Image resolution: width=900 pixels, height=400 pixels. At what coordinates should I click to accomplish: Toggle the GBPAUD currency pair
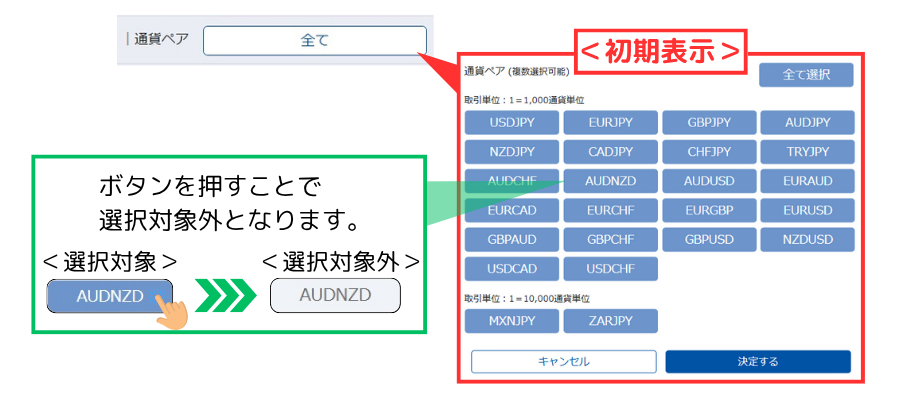pyautogui.click(x=512, y=239)
